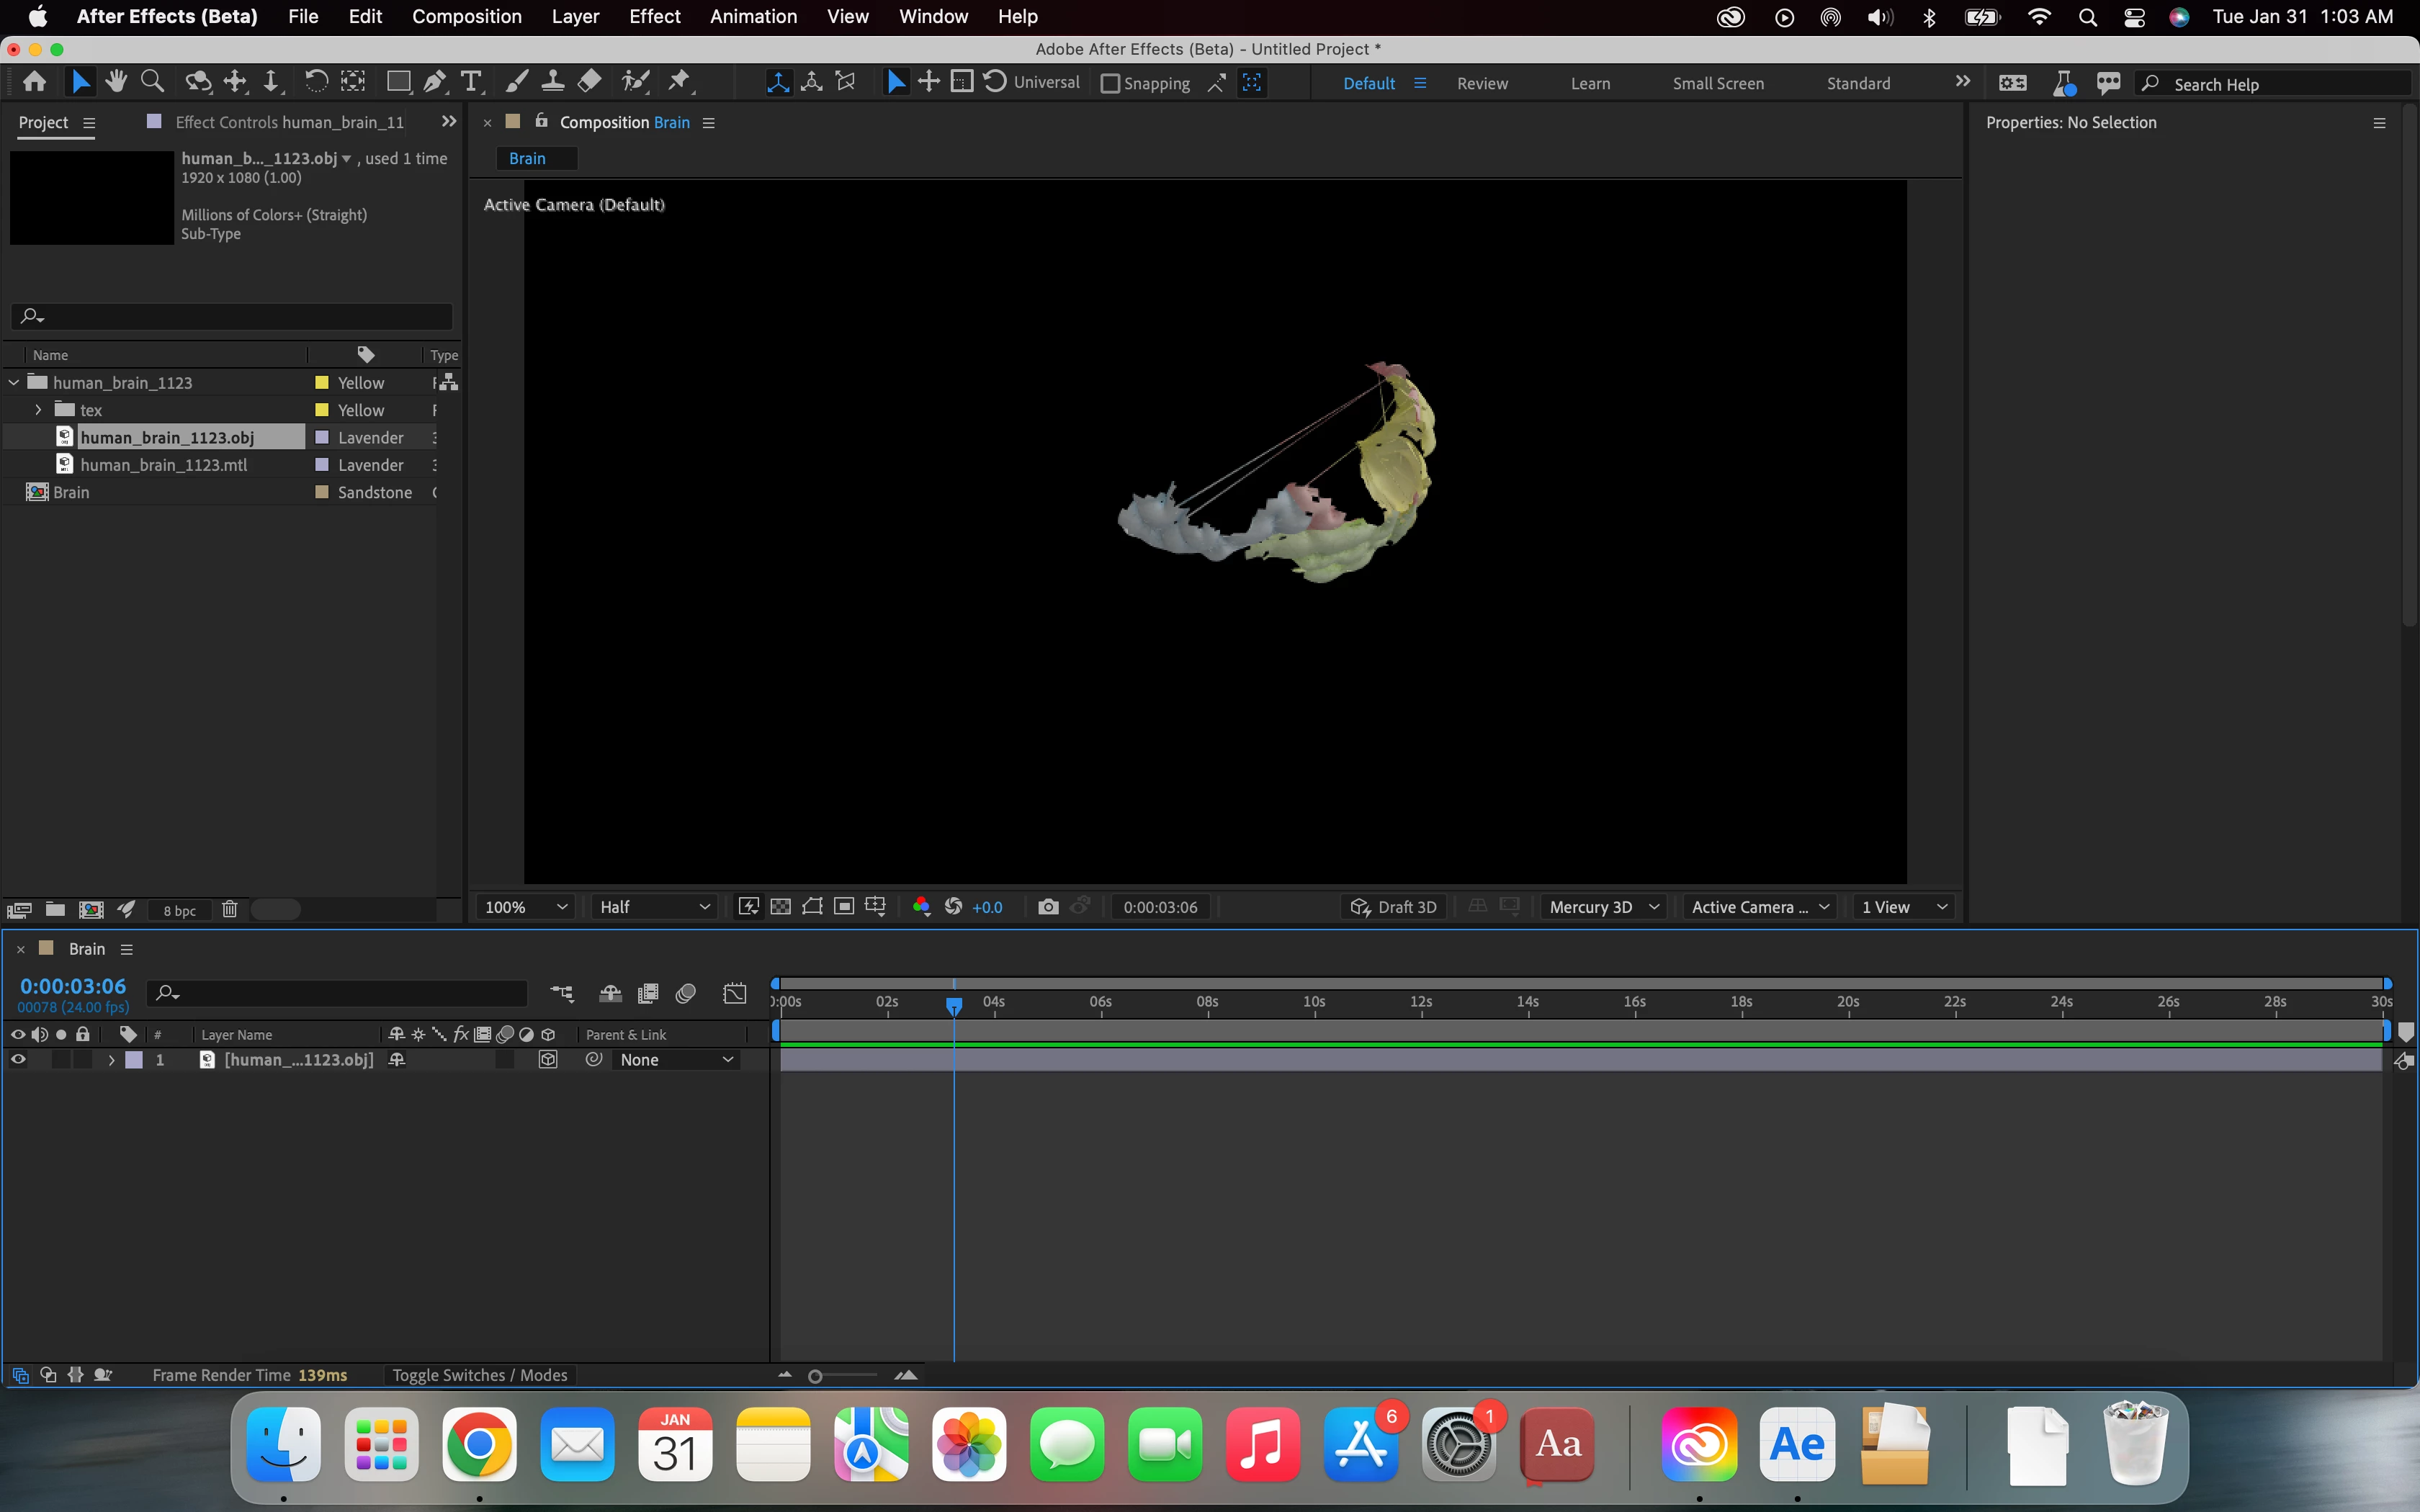Select the Hand tool

coord(116,82)
